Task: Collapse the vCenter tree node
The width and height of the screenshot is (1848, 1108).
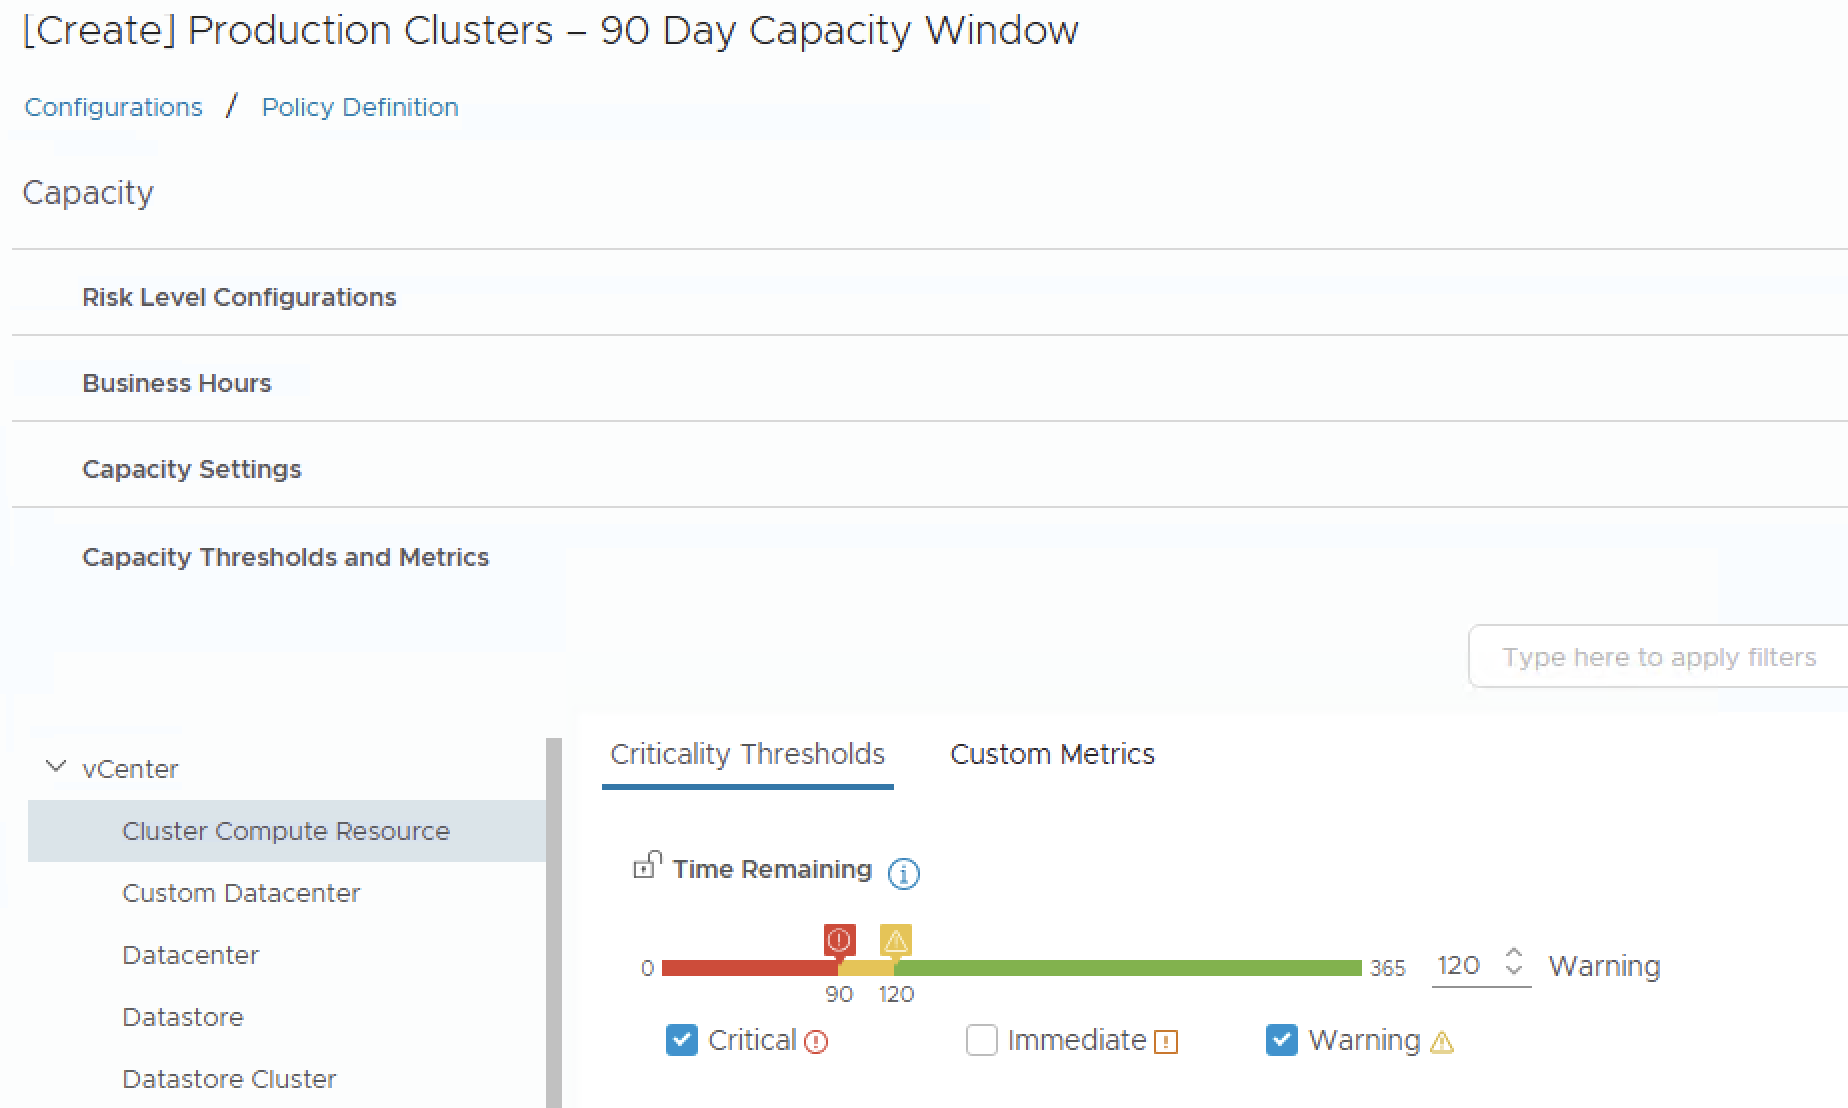Action: pos(57,768)
